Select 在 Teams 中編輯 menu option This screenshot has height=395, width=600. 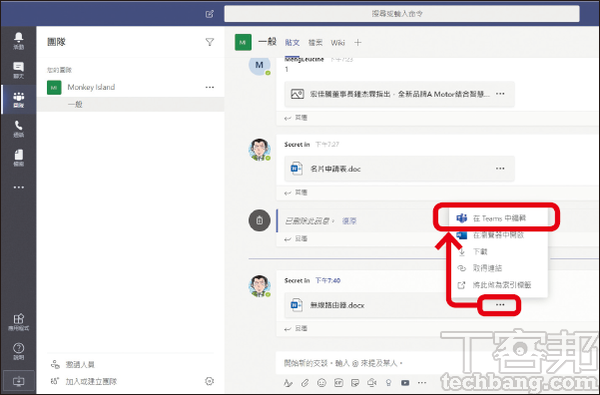[x=499, y=218]
